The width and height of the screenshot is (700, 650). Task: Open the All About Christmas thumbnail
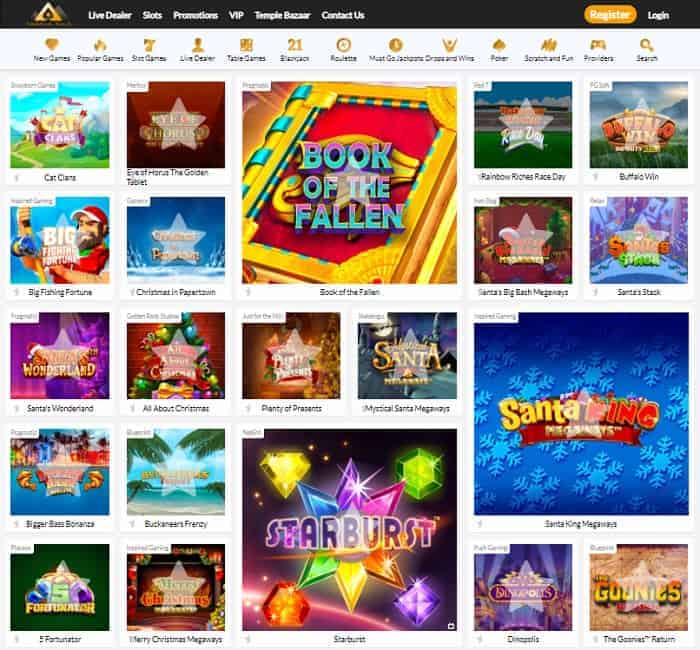tap(176, 355)
